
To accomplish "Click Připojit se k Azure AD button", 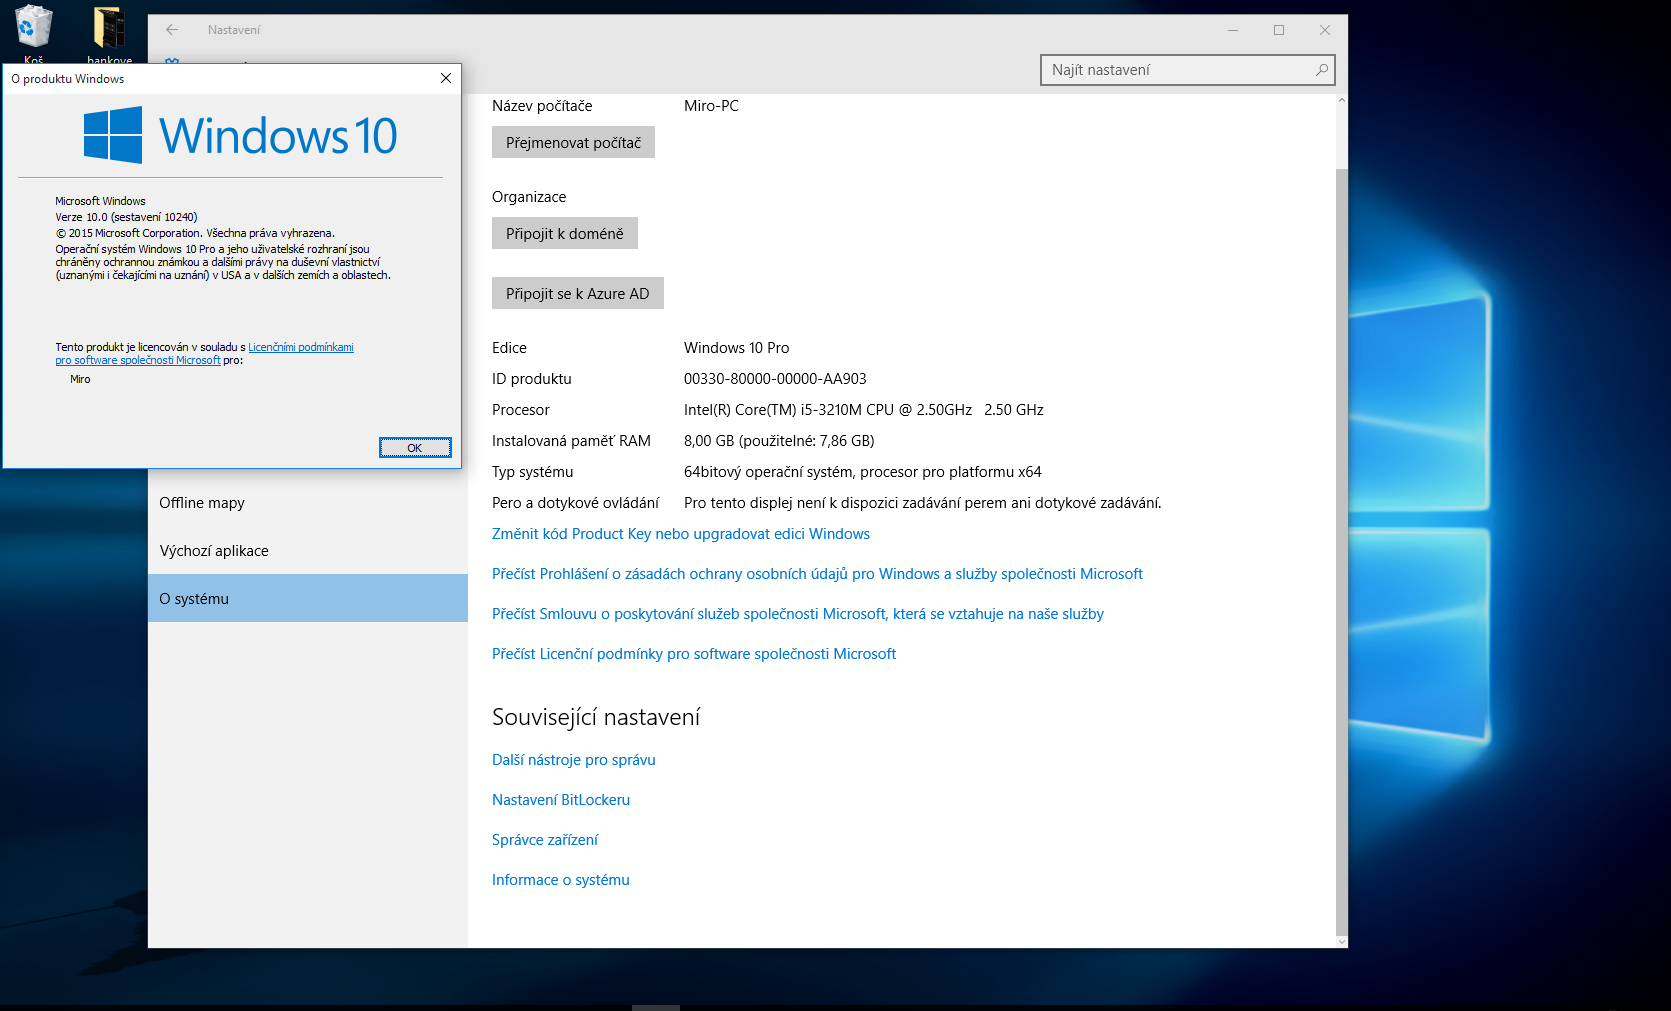I will (x=577, y=293).
